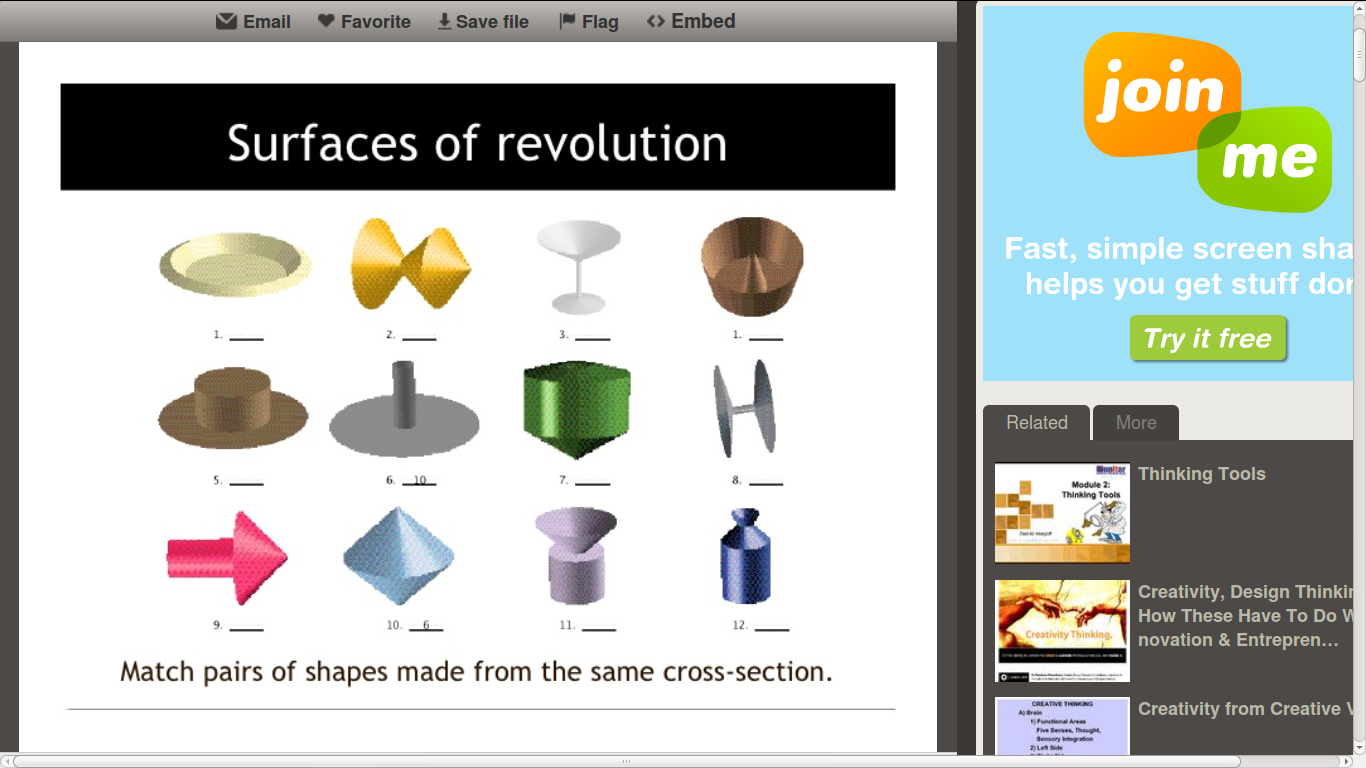Open Creativity from Creative related link
1366x768 pixels.
point(1246,709)
